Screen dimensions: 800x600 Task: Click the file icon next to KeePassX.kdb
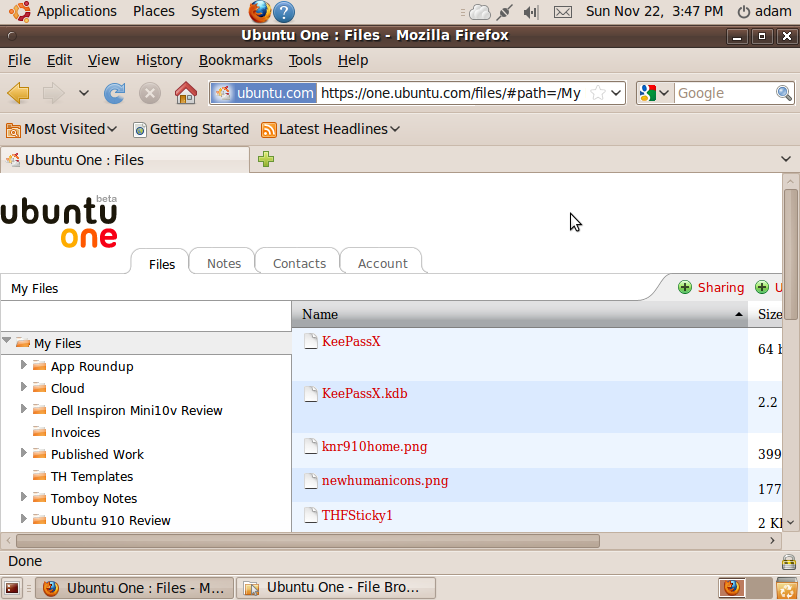[x=311, y=394]
